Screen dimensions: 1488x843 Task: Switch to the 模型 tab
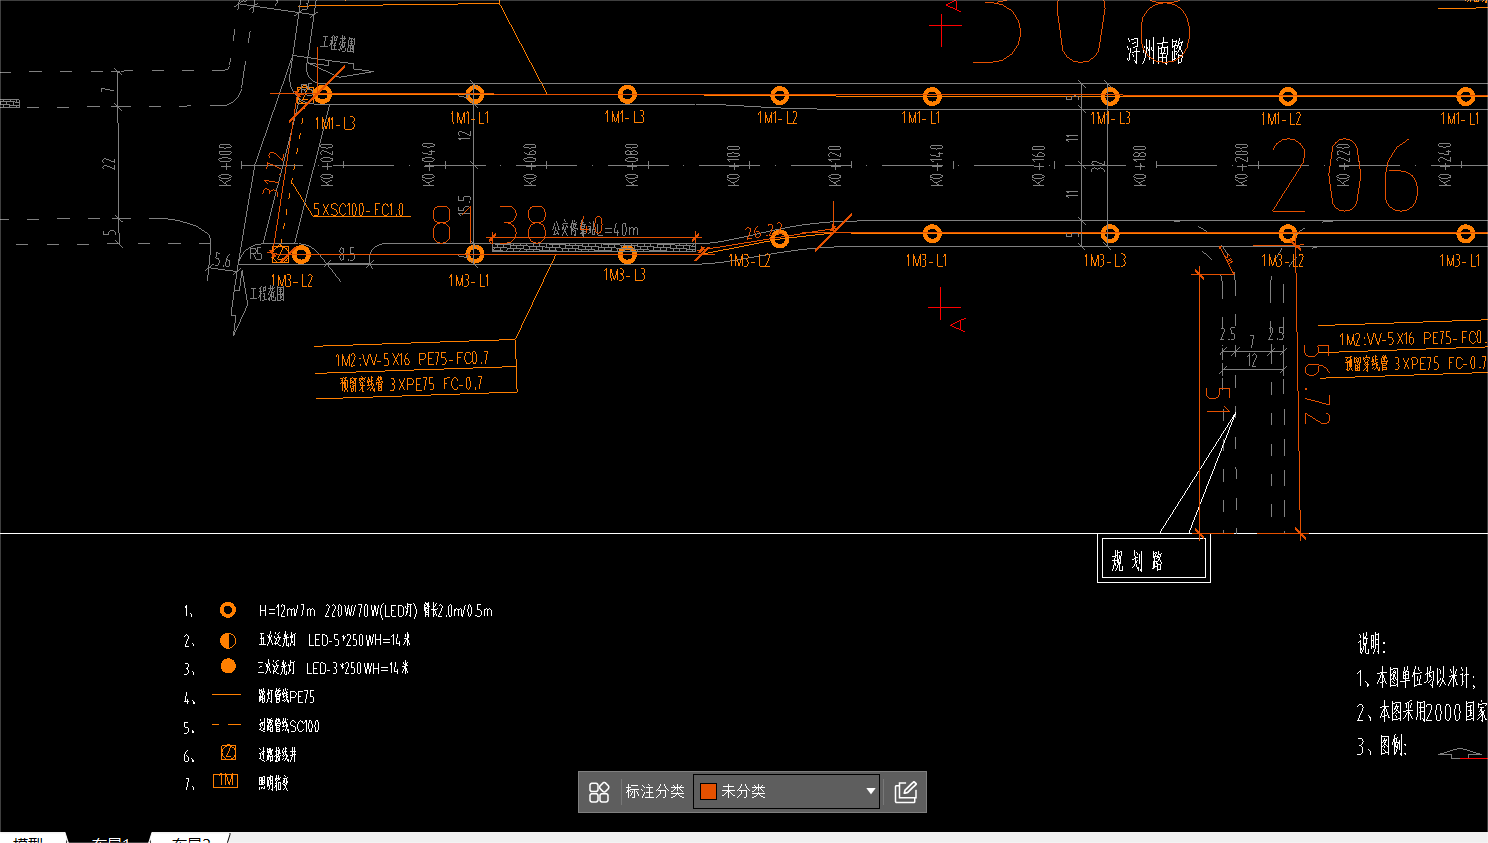click(28, 838)
